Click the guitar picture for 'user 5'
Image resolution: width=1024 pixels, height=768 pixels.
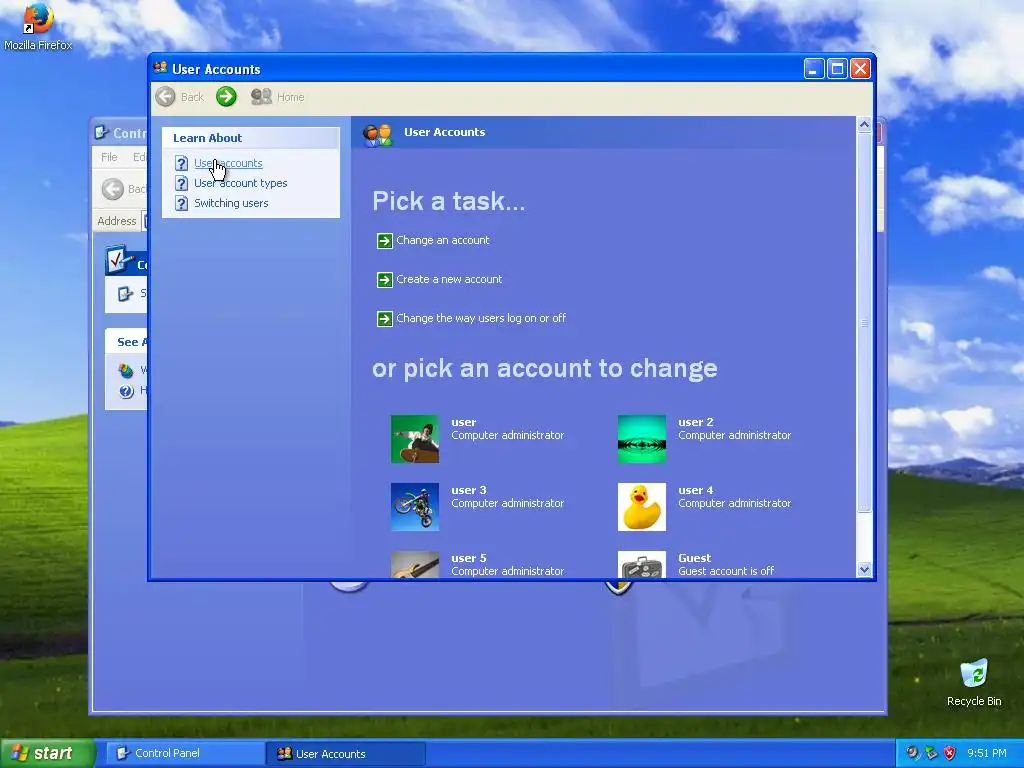point(415,564)
